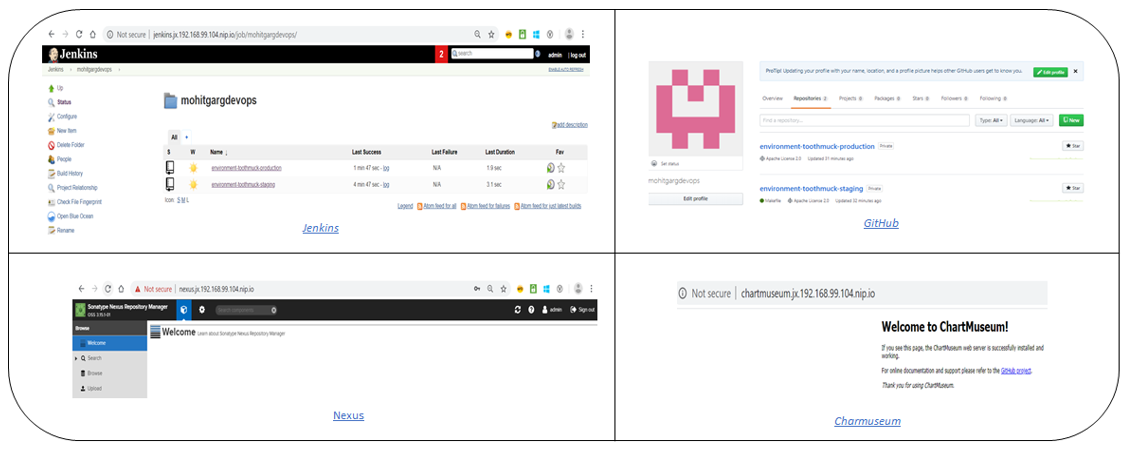Click the Nexus Browse cube icon in header
The image size is (1128, 449).
click(183, 309)
